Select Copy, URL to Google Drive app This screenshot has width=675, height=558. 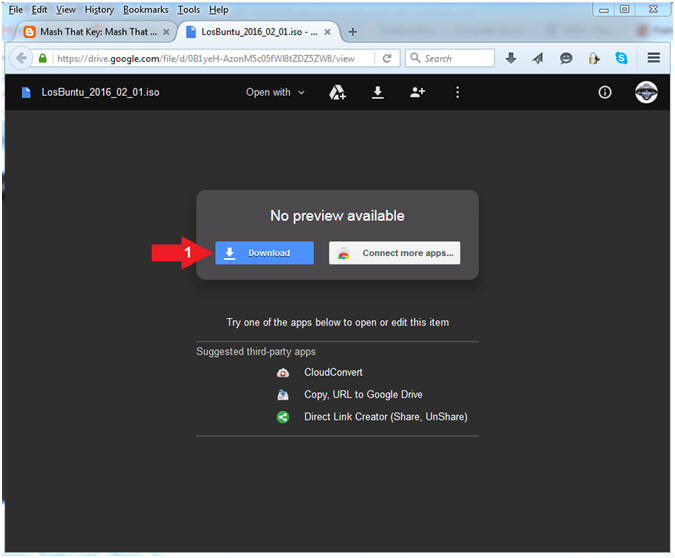363,394
